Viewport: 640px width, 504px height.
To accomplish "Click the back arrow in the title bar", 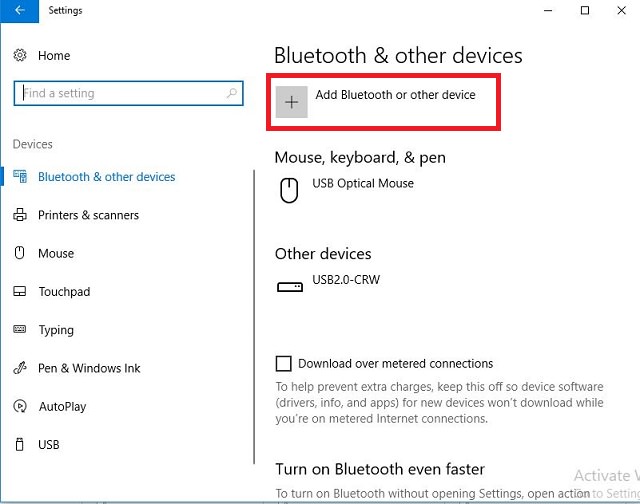I will click(18, 11).
